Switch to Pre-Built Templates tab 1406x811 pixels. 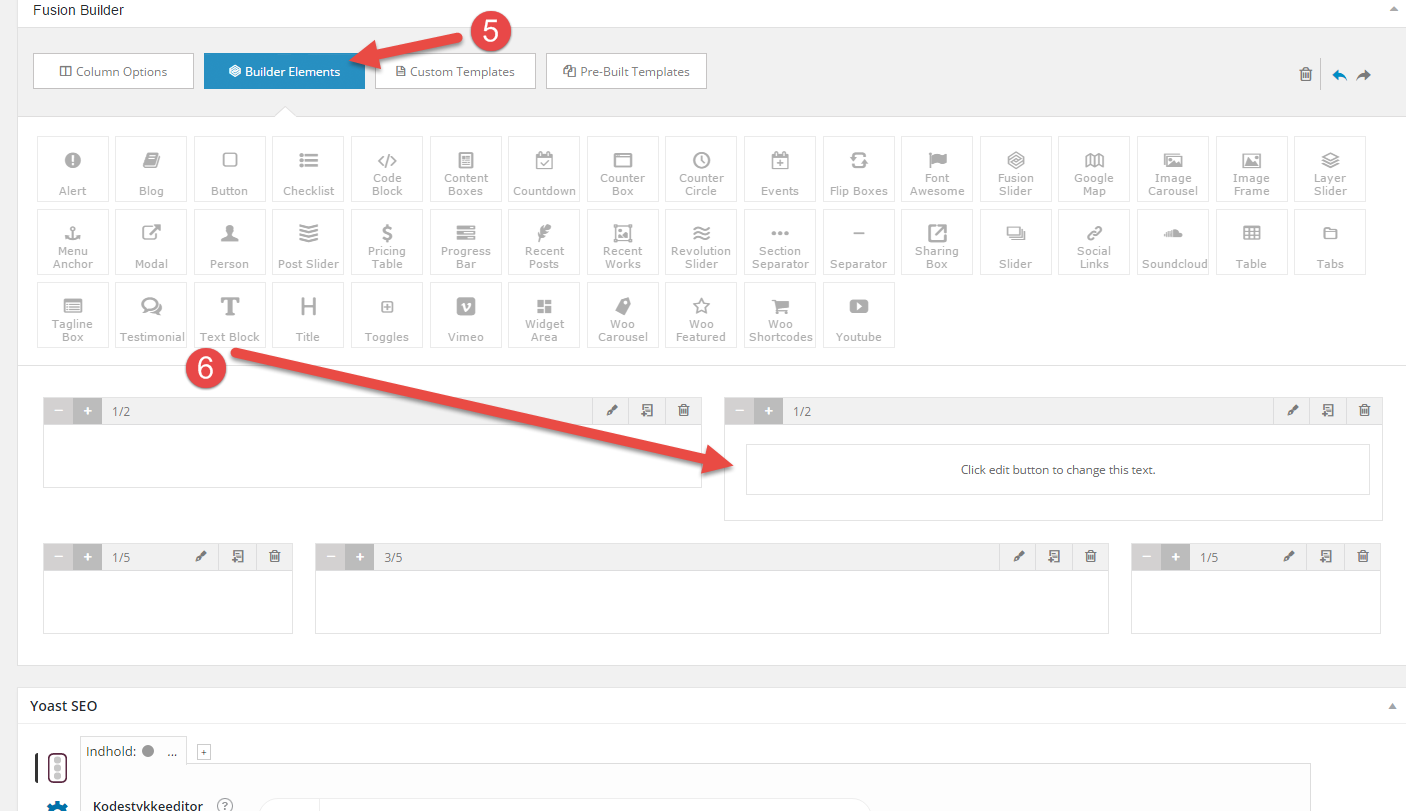[626, 71]
